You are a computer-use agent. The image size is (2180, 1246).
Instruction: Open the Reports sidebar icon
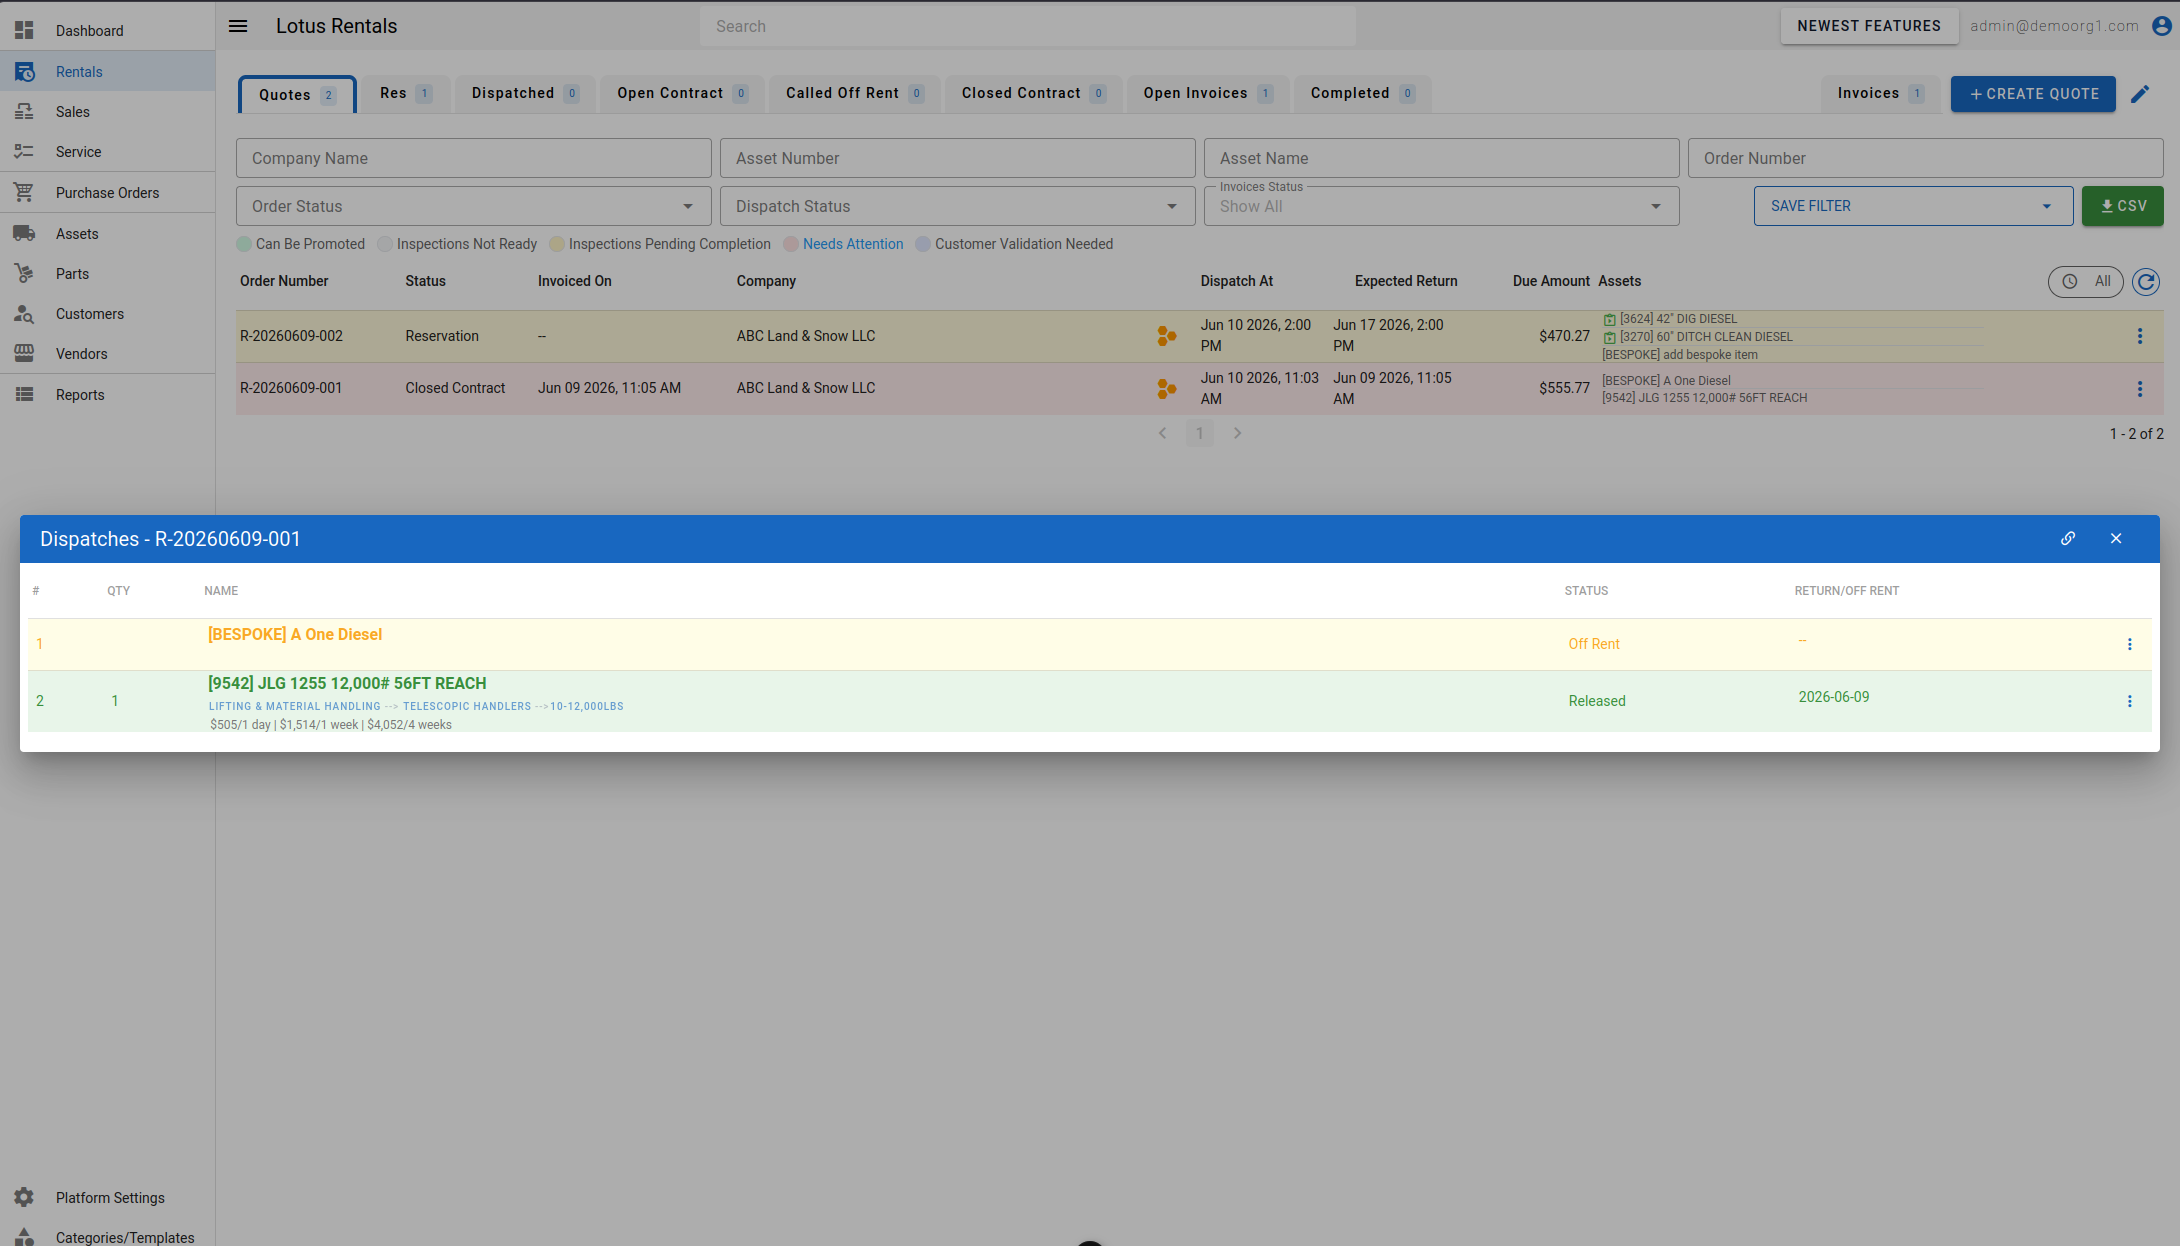[24, 395]
